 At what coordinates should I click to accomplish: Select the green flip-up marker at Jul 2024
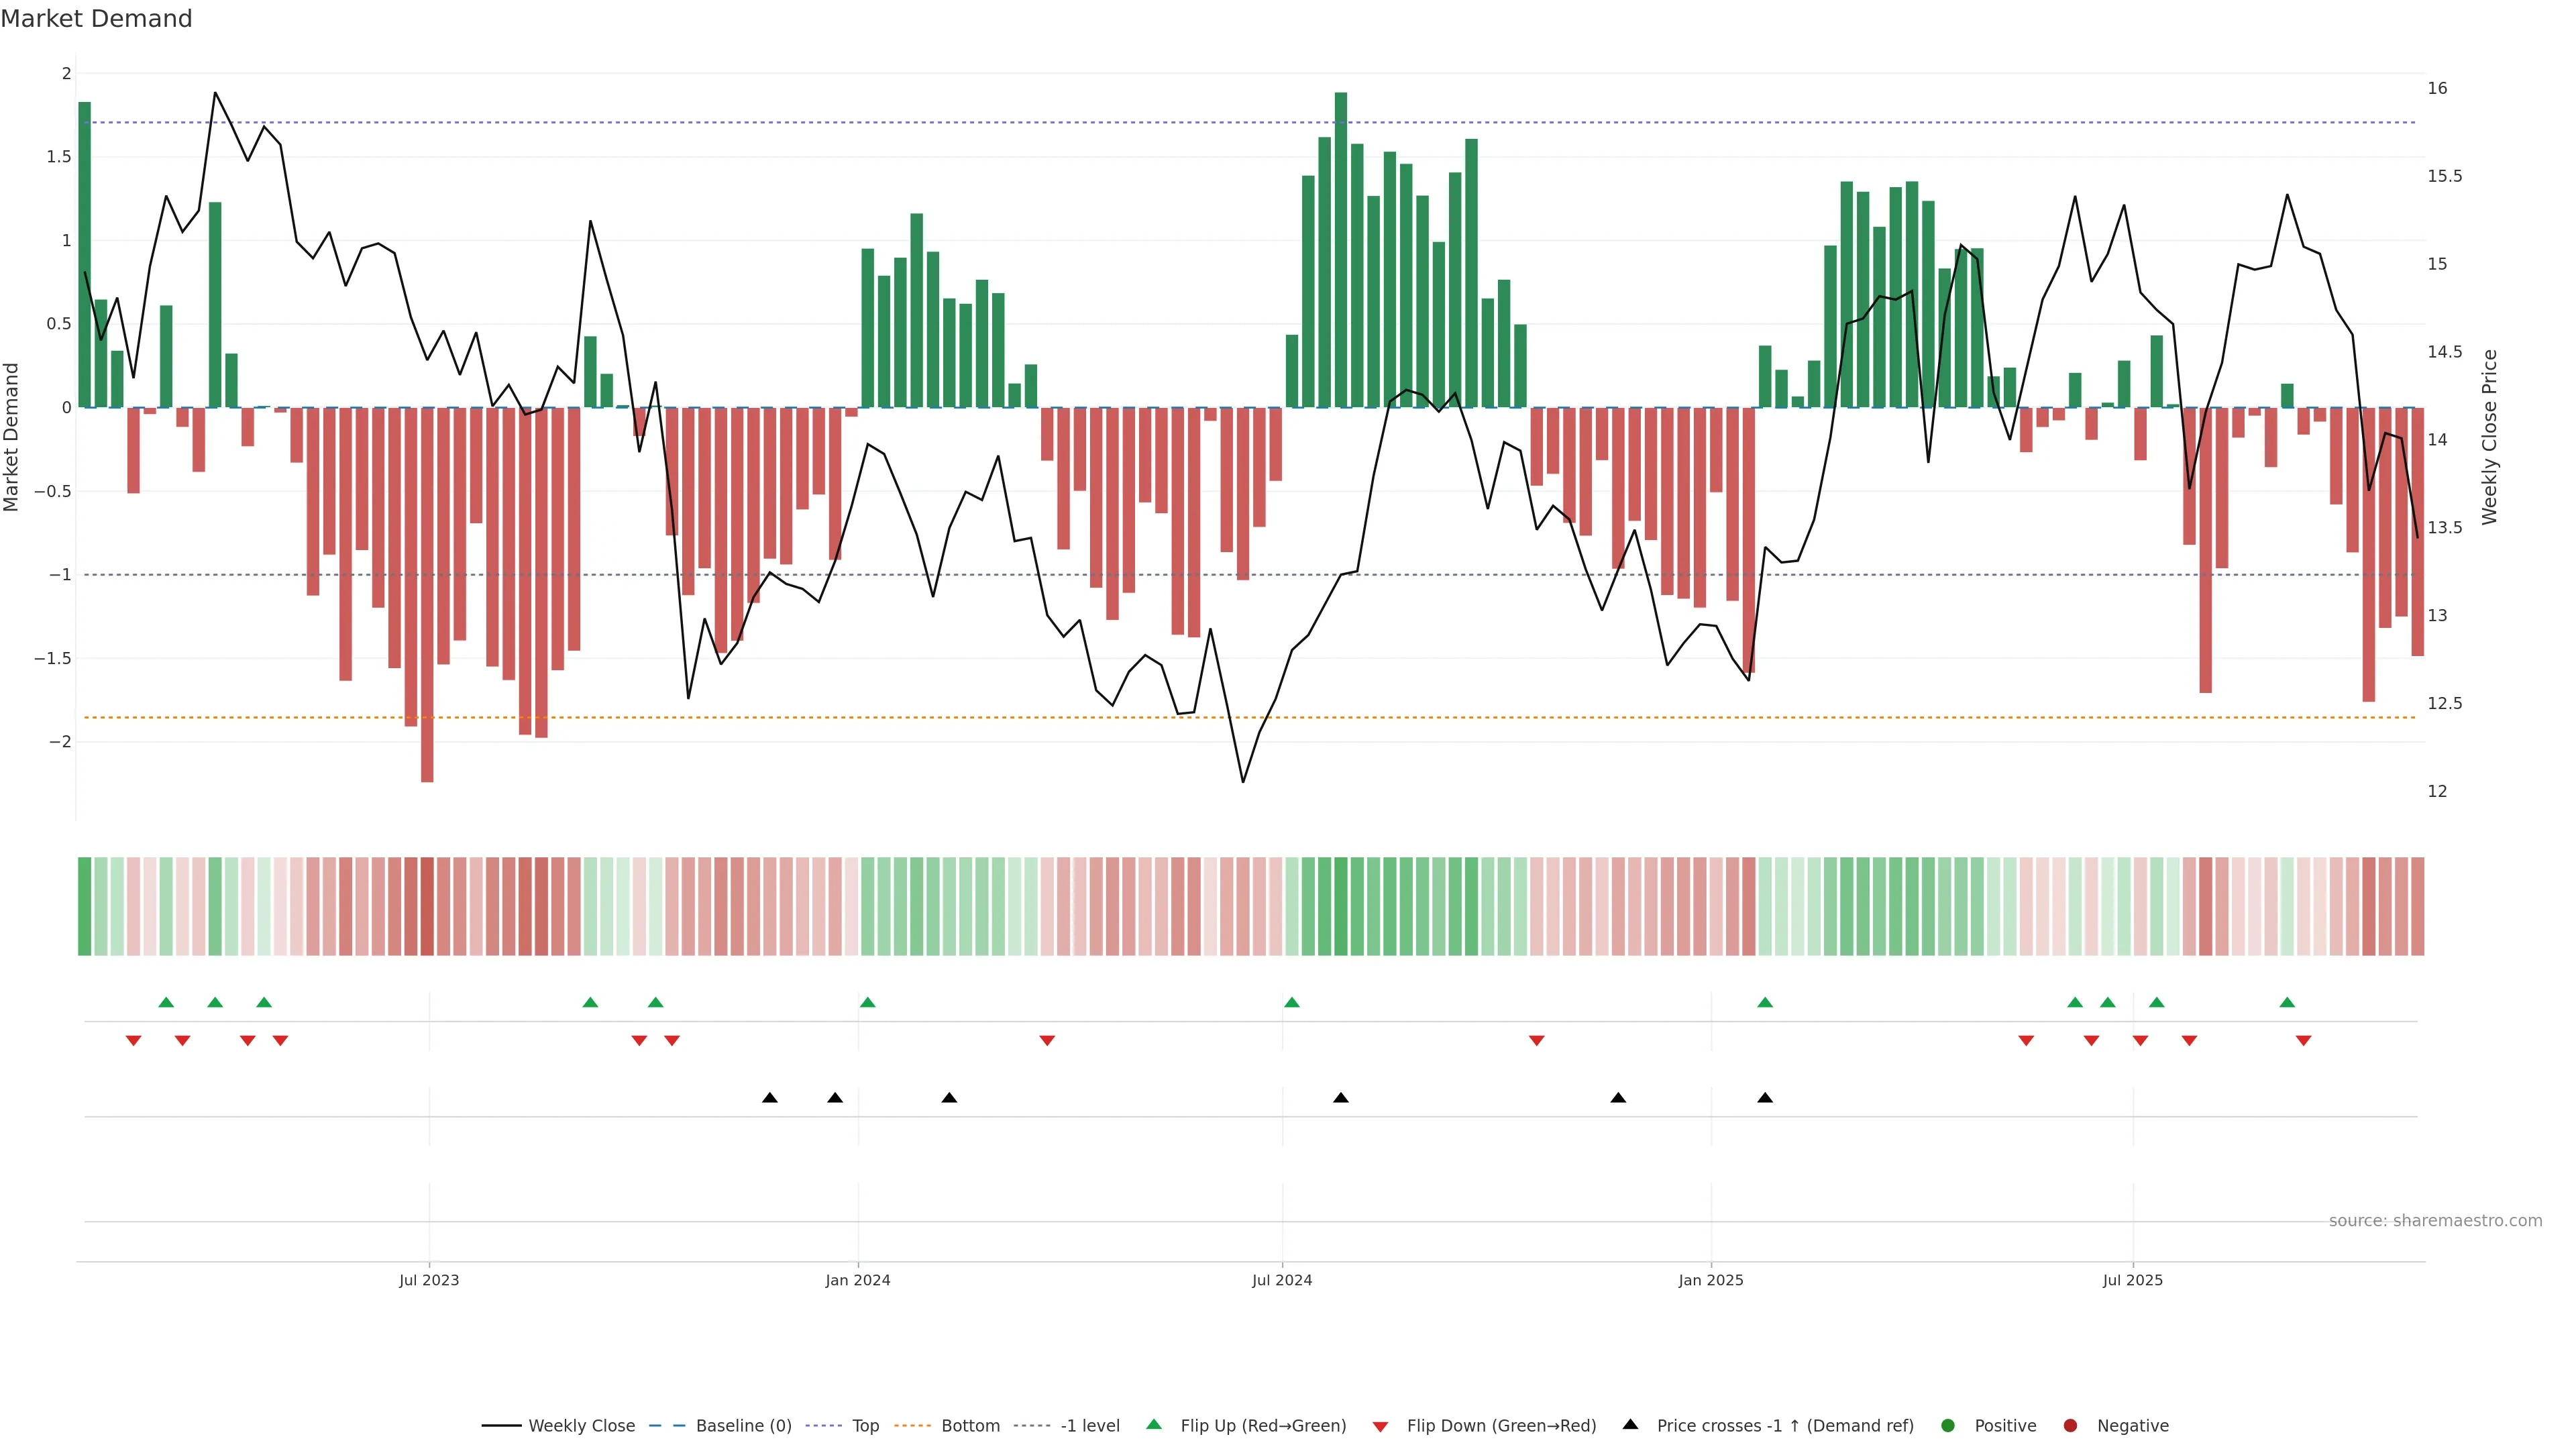point(1291,1002)
